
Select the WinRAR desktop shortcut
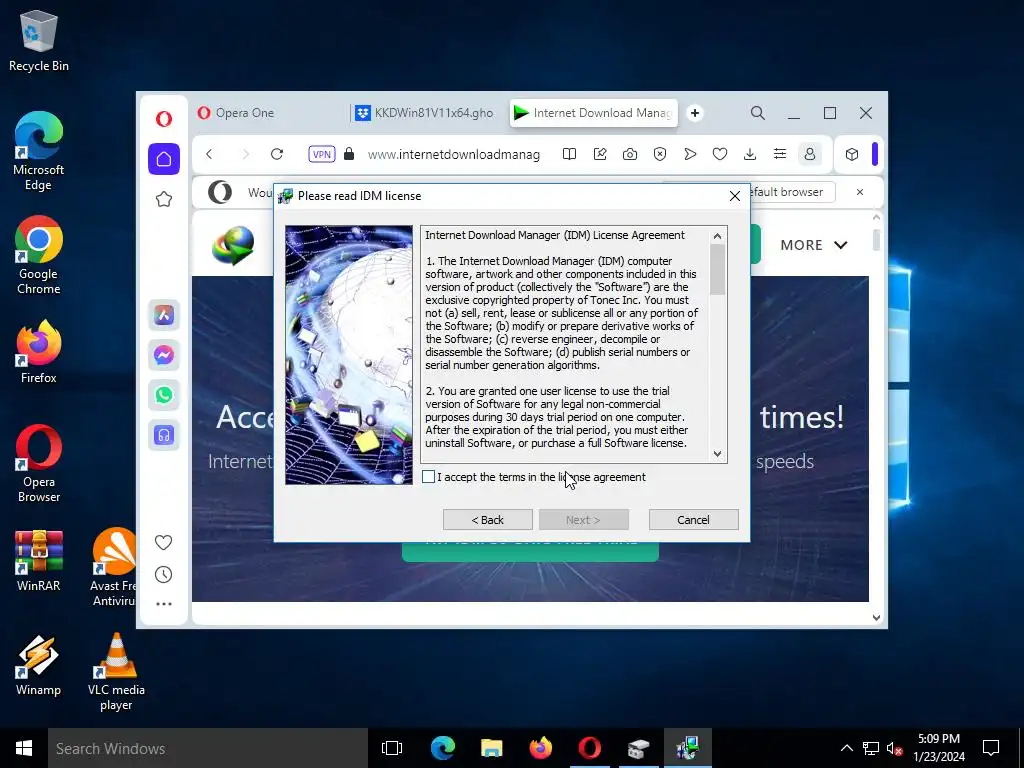[x=39, y=560]
